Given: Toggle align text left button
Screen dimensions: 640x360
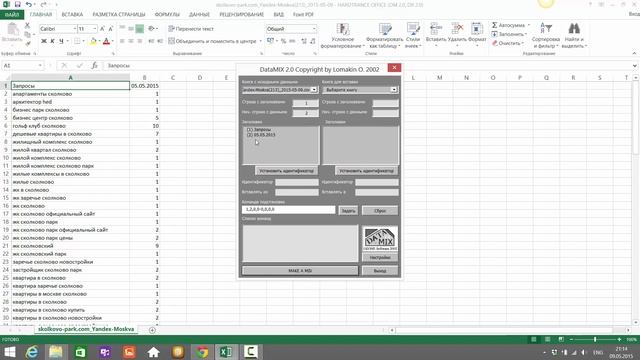Looking at the screenshot, I should point(122,41).
